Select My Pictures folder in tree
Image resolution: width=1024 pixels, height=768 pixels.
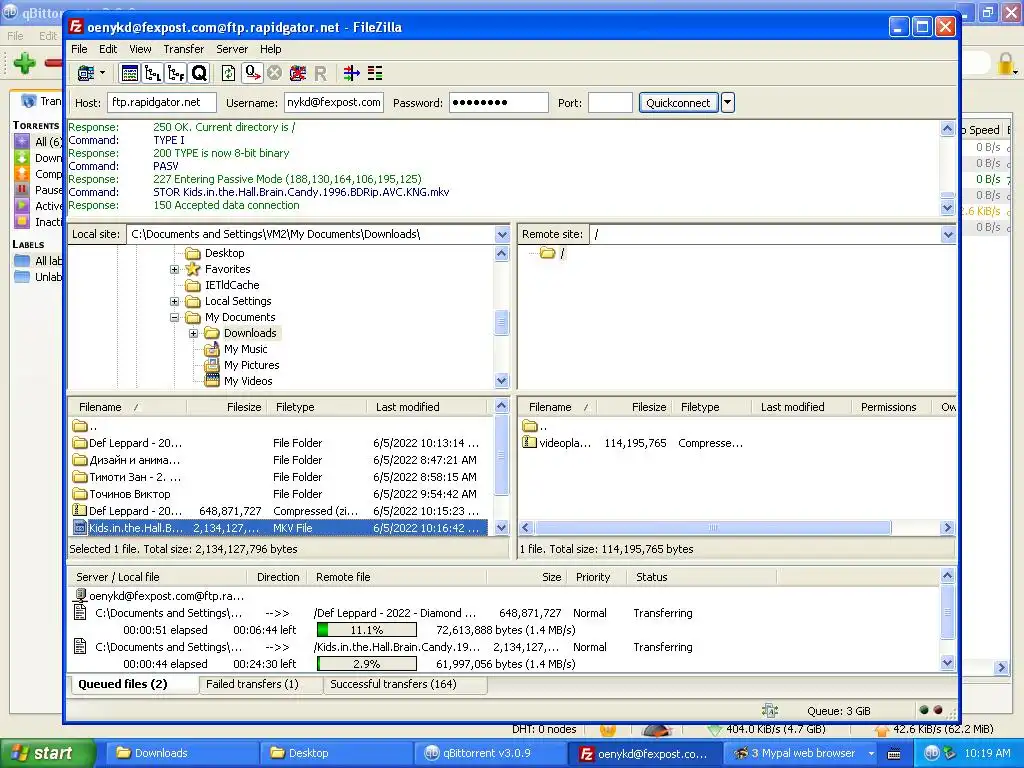click(x=251, y=365)
